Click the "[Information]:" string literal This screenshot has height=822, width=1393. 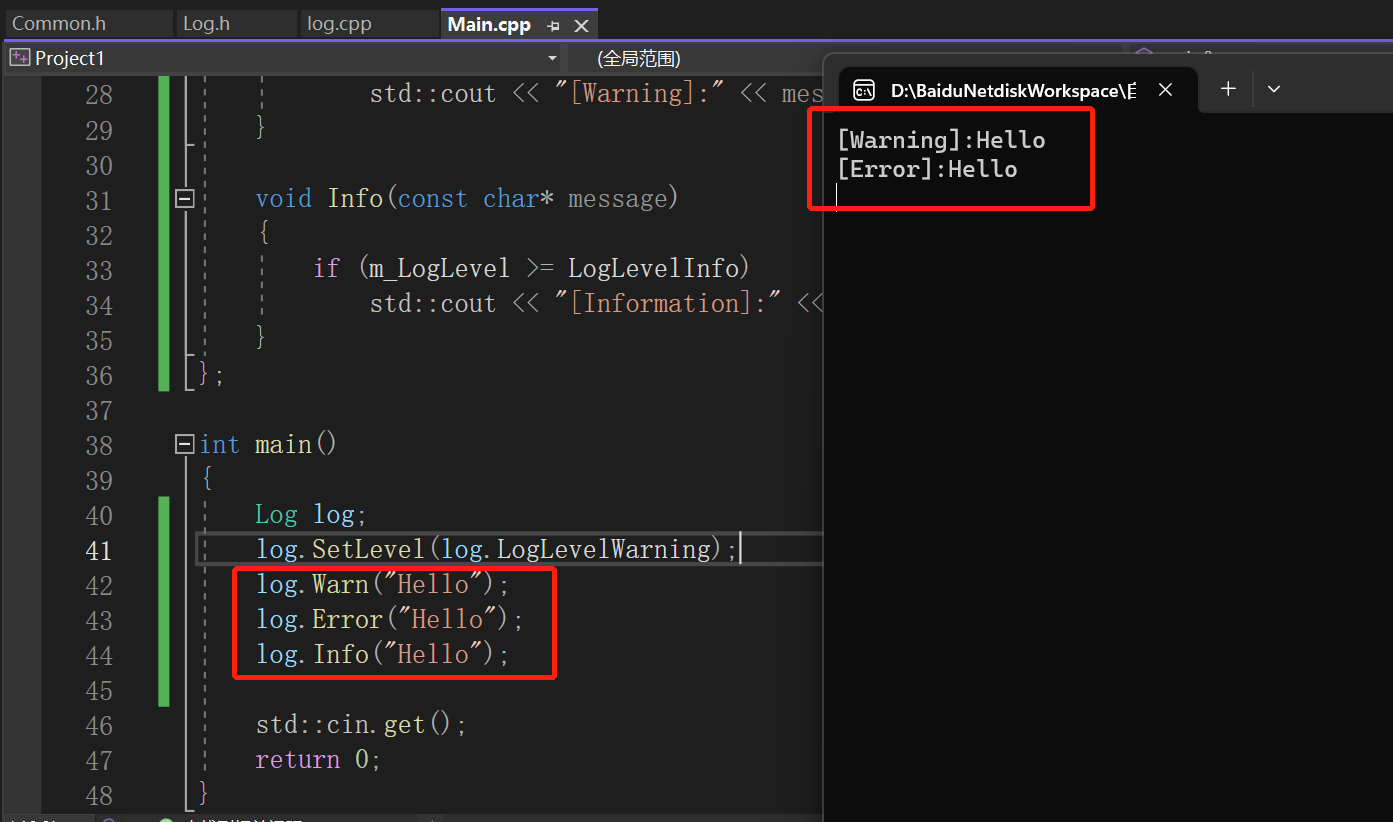(x=667, y=303)
